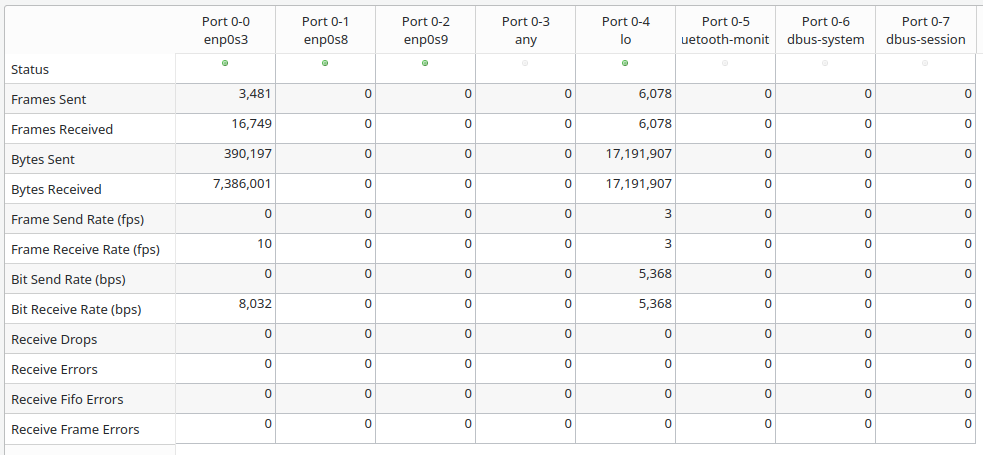
Task: Click the green status indicator for lo port
Action: (625, 63)
